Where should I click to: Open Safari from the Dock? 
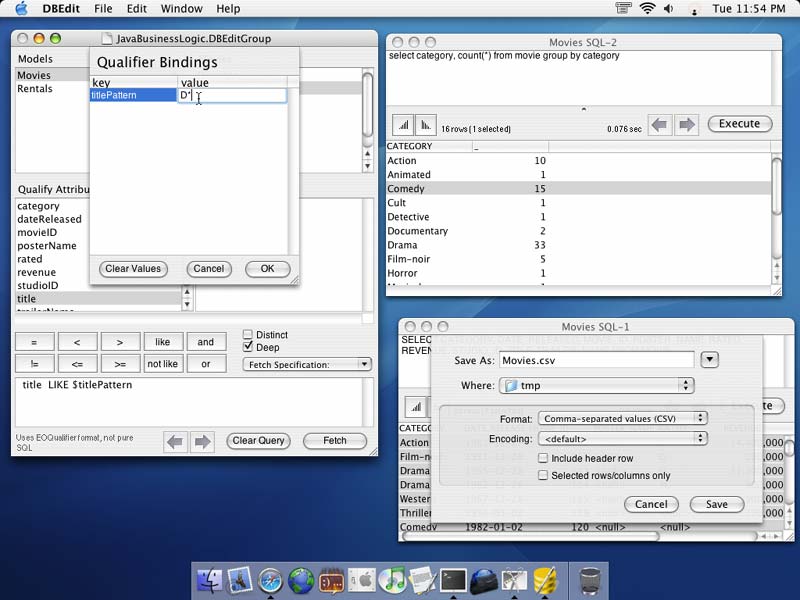(x=270, y=580)
